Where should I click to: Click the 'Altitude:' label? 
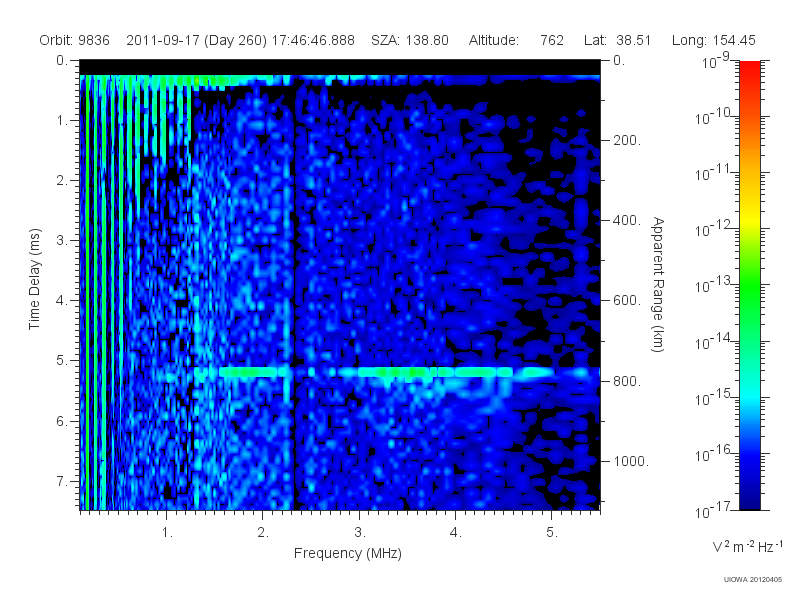[494, 40]
